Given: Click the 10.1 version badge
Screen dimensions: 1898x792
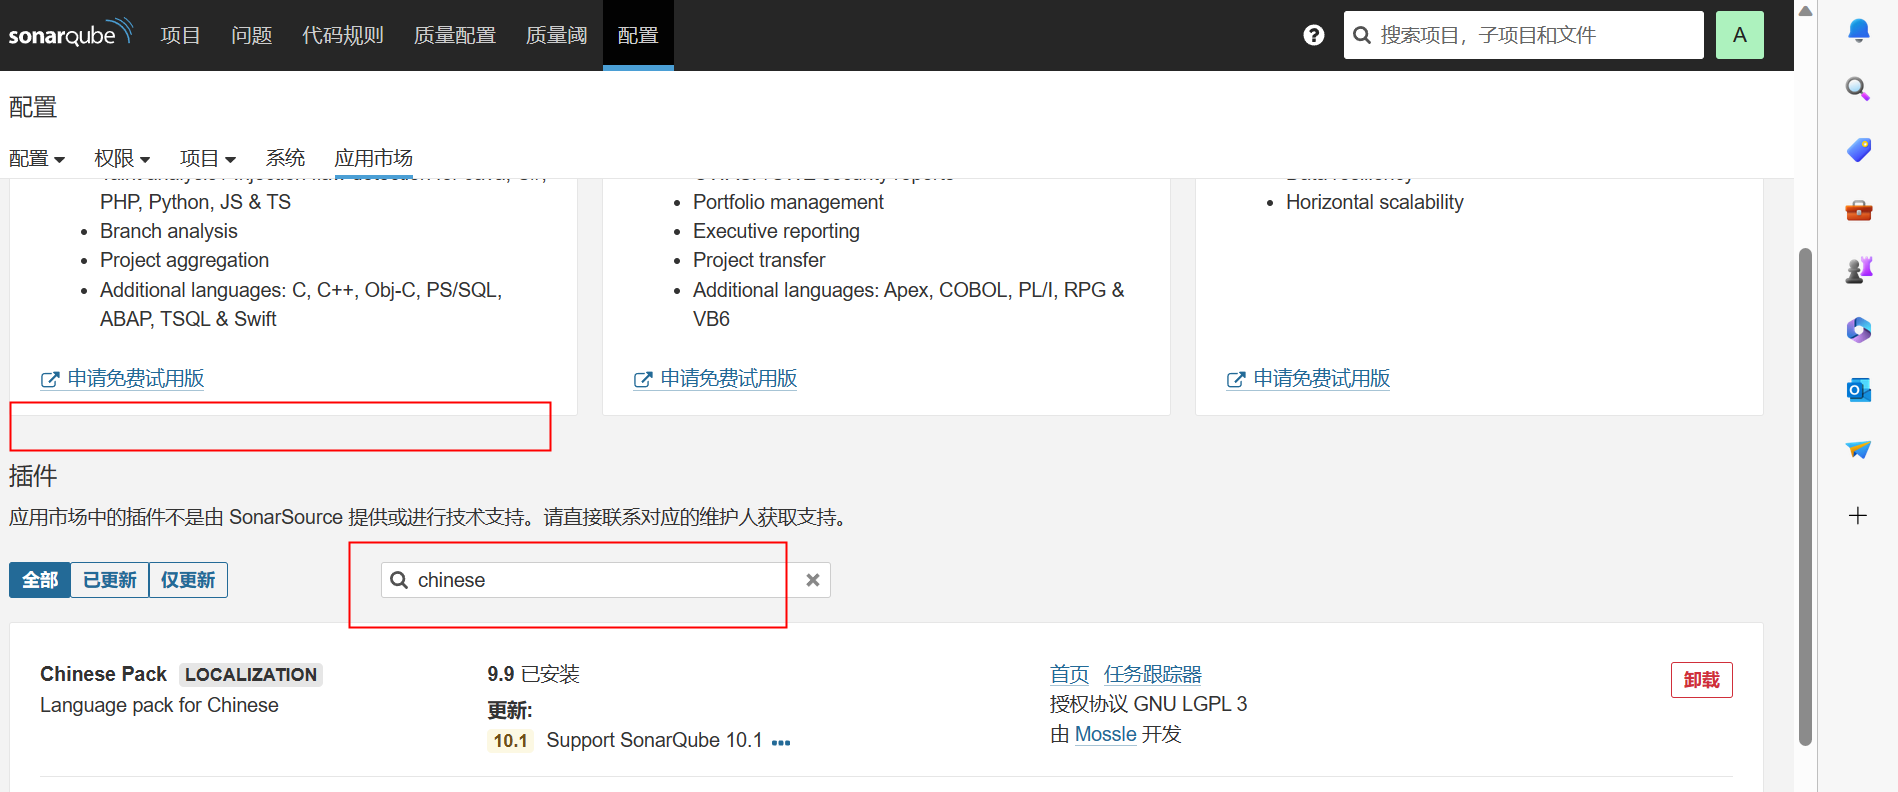Looking at the screenshot, I should [x=510, y=741].
